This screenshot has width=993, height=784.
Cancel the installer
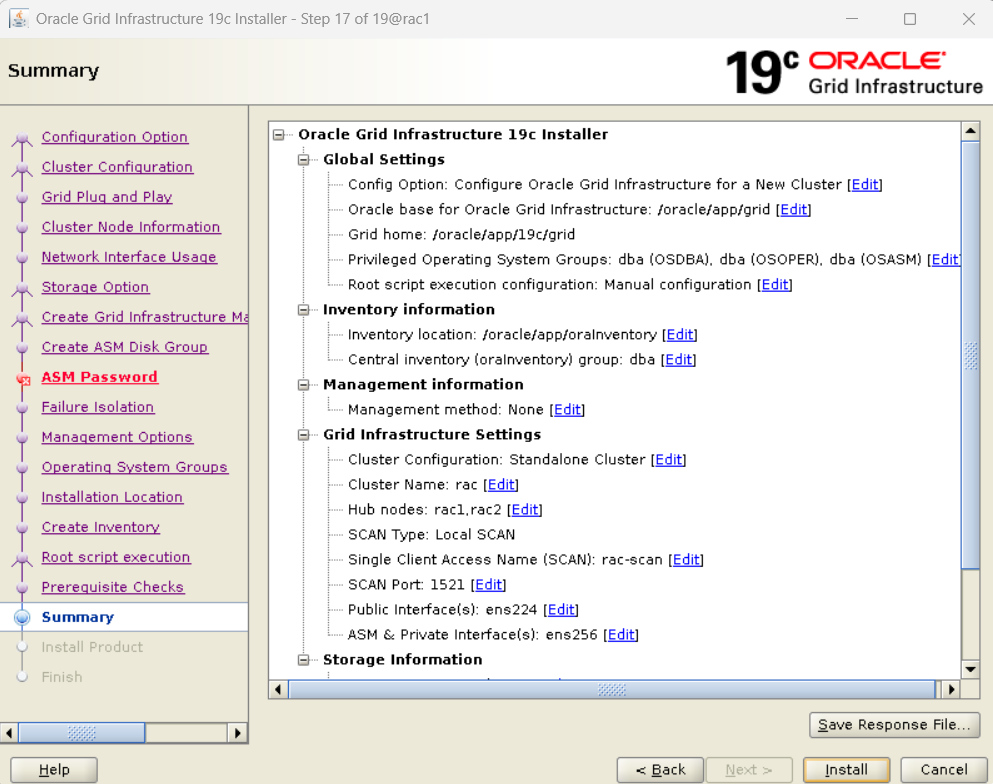944,769
